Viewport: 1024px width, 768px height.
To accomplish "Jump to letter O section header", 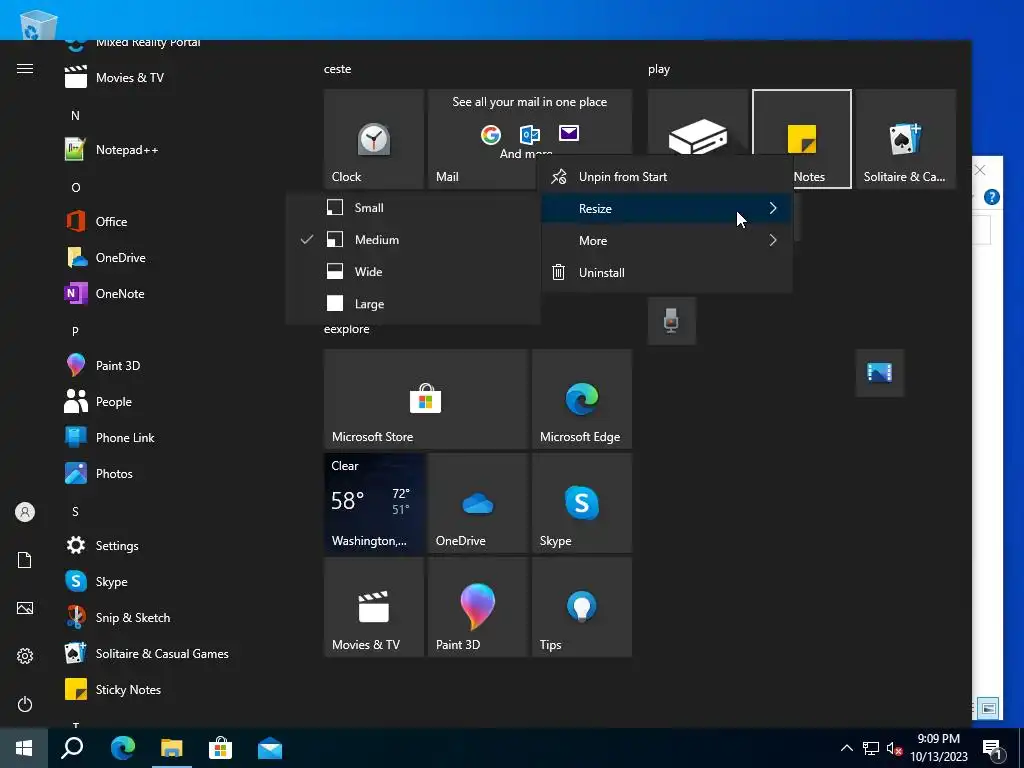I will coord(75,187).
